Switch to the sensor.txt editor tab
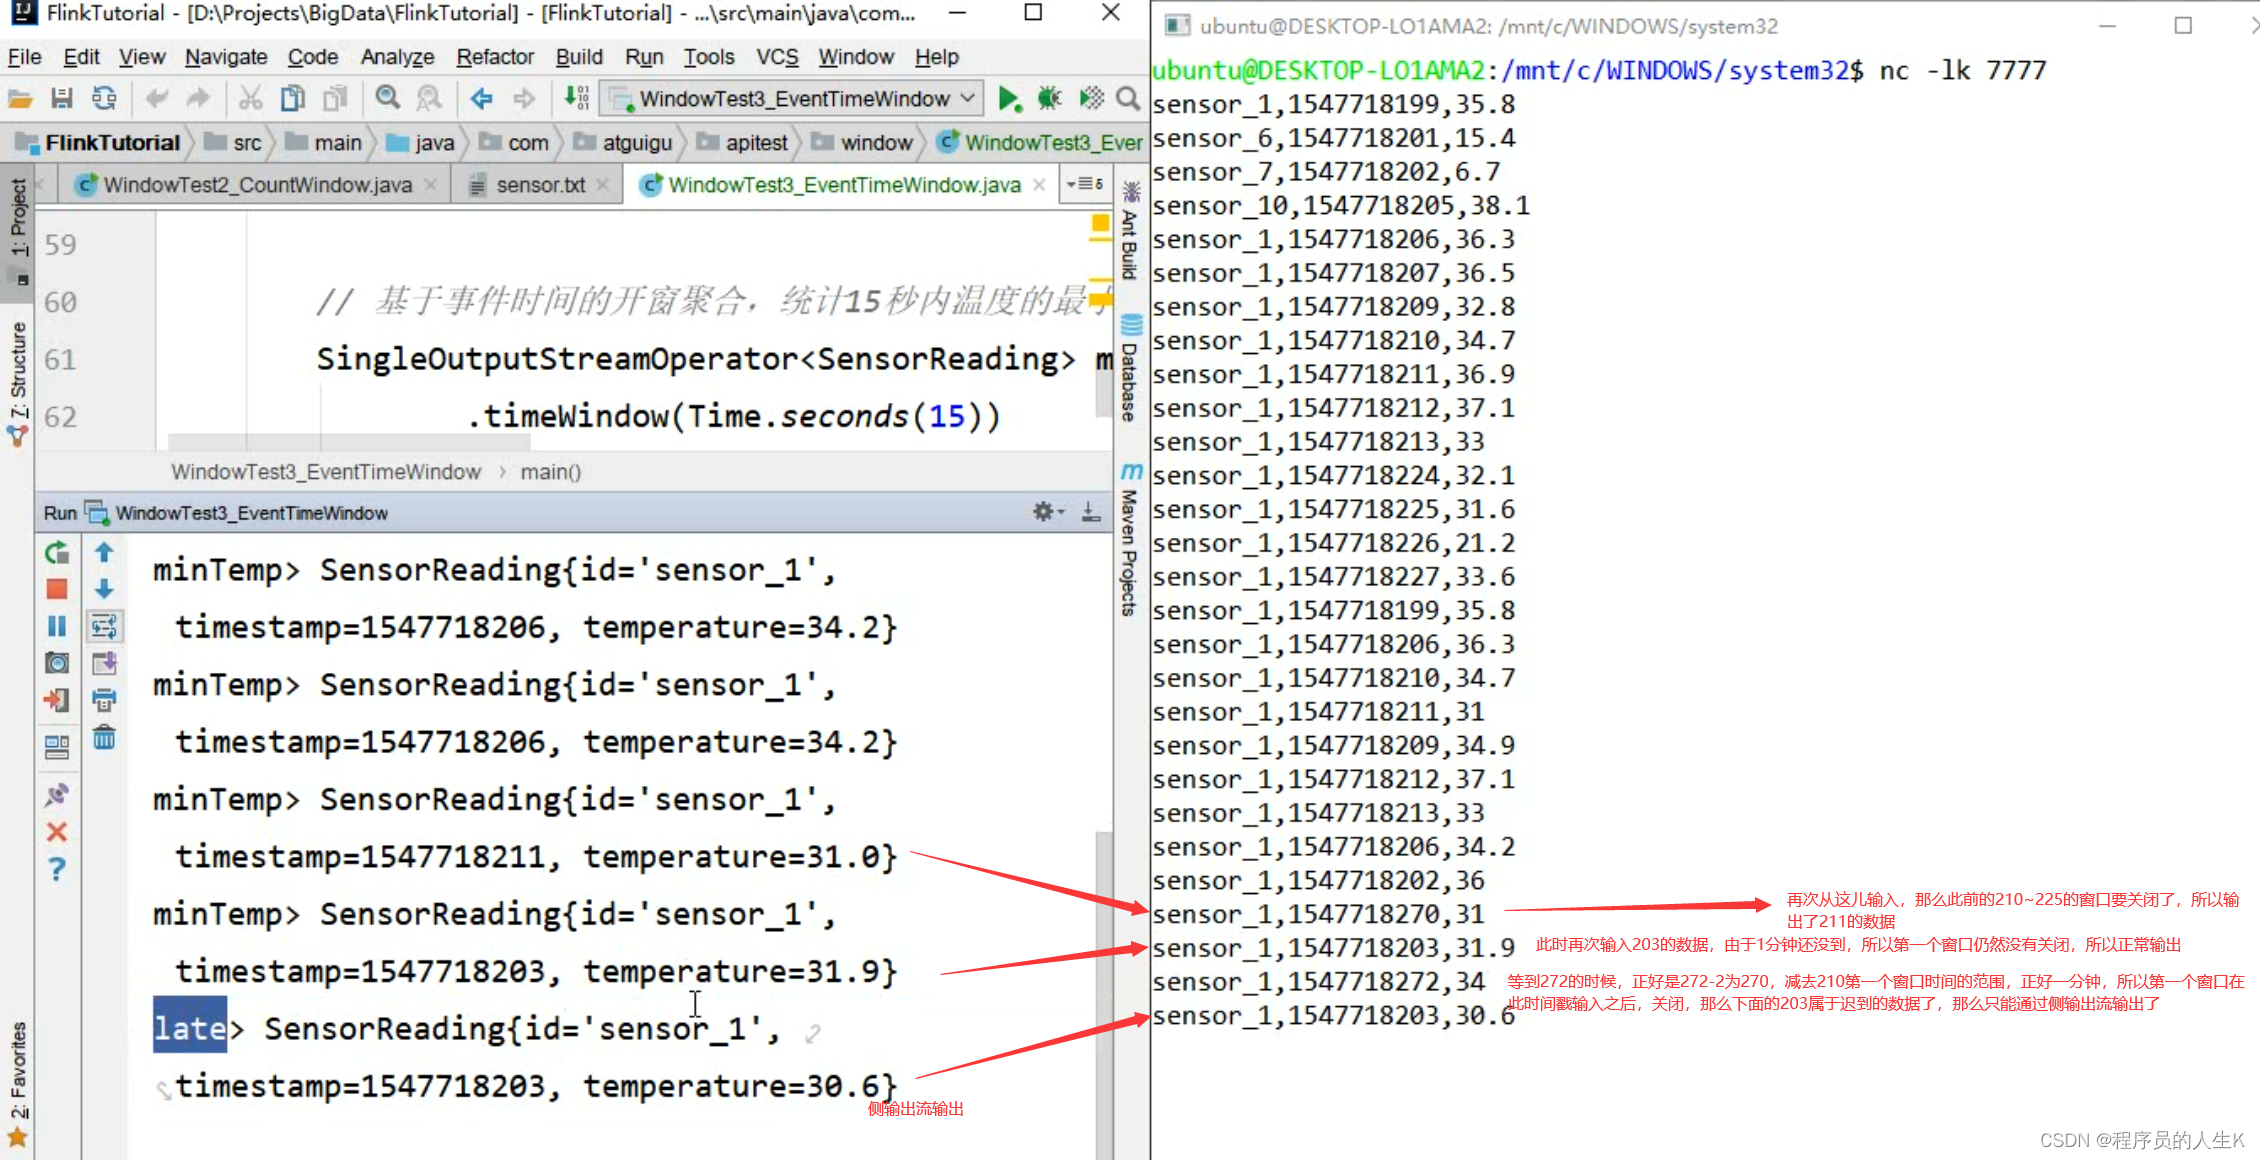The image size is (2260, 1160). point(540,185)
